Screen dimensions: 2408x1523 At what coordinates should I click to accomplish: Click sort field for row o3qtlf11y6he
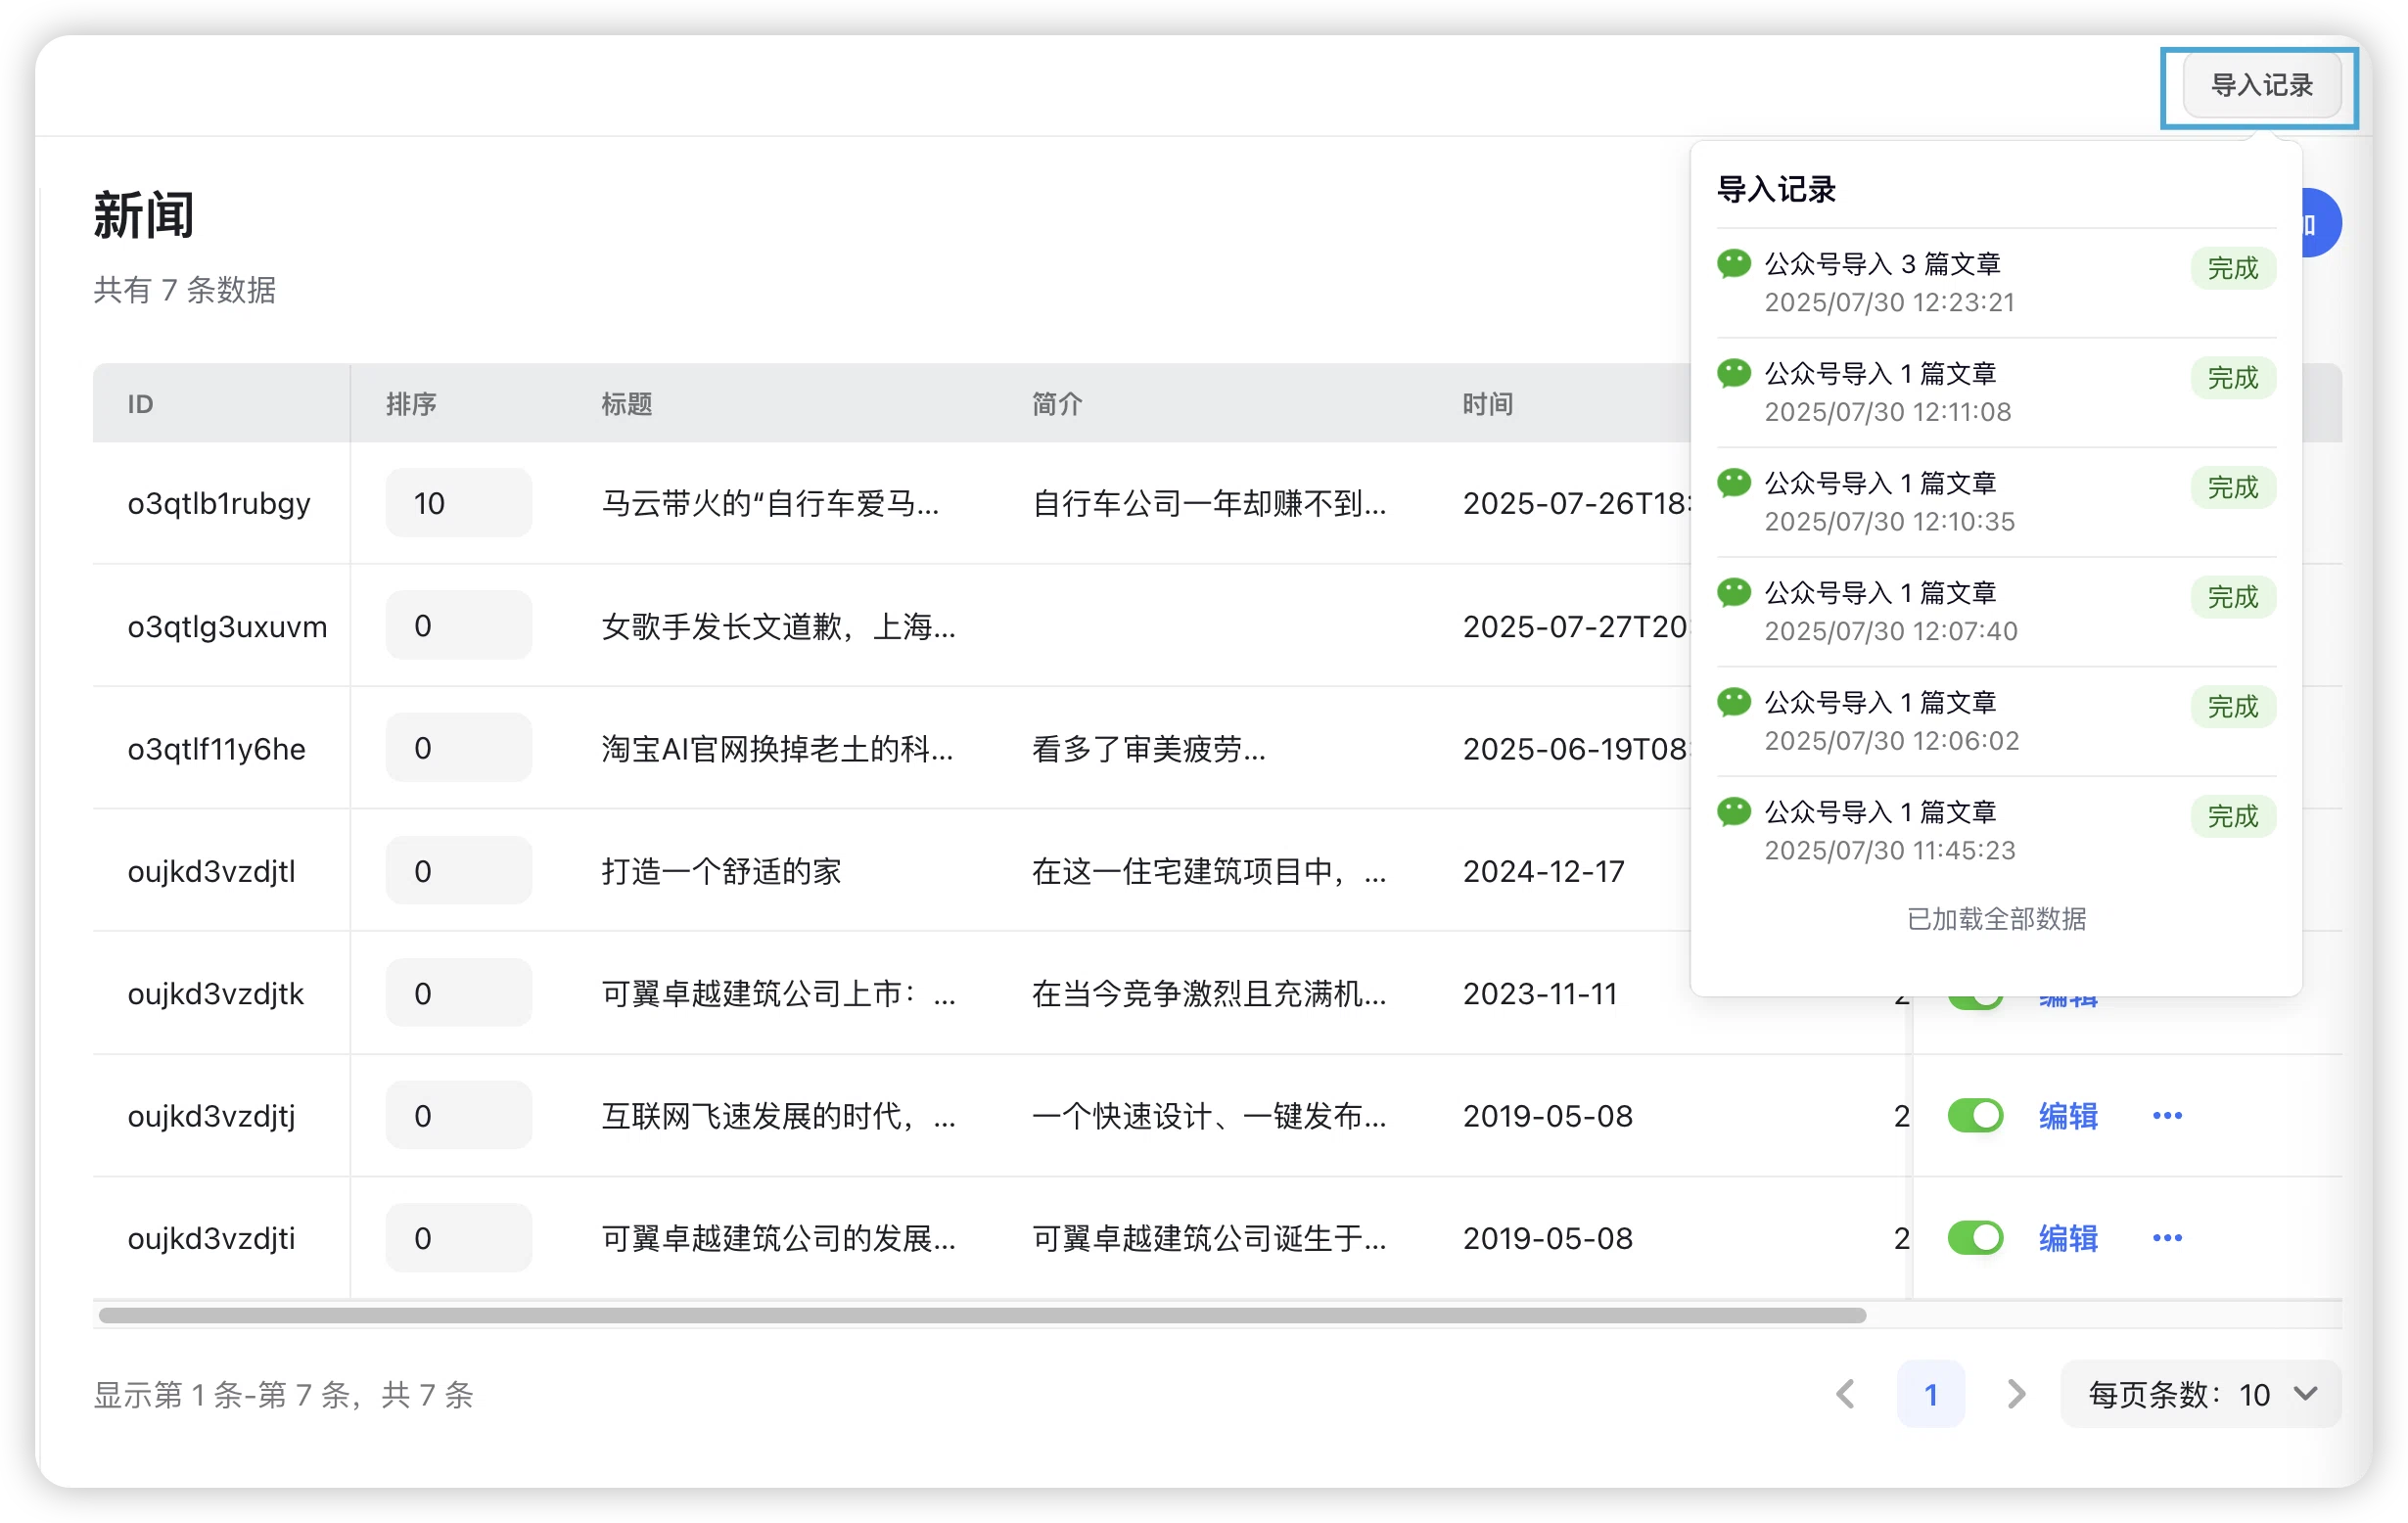coord(459,748)
